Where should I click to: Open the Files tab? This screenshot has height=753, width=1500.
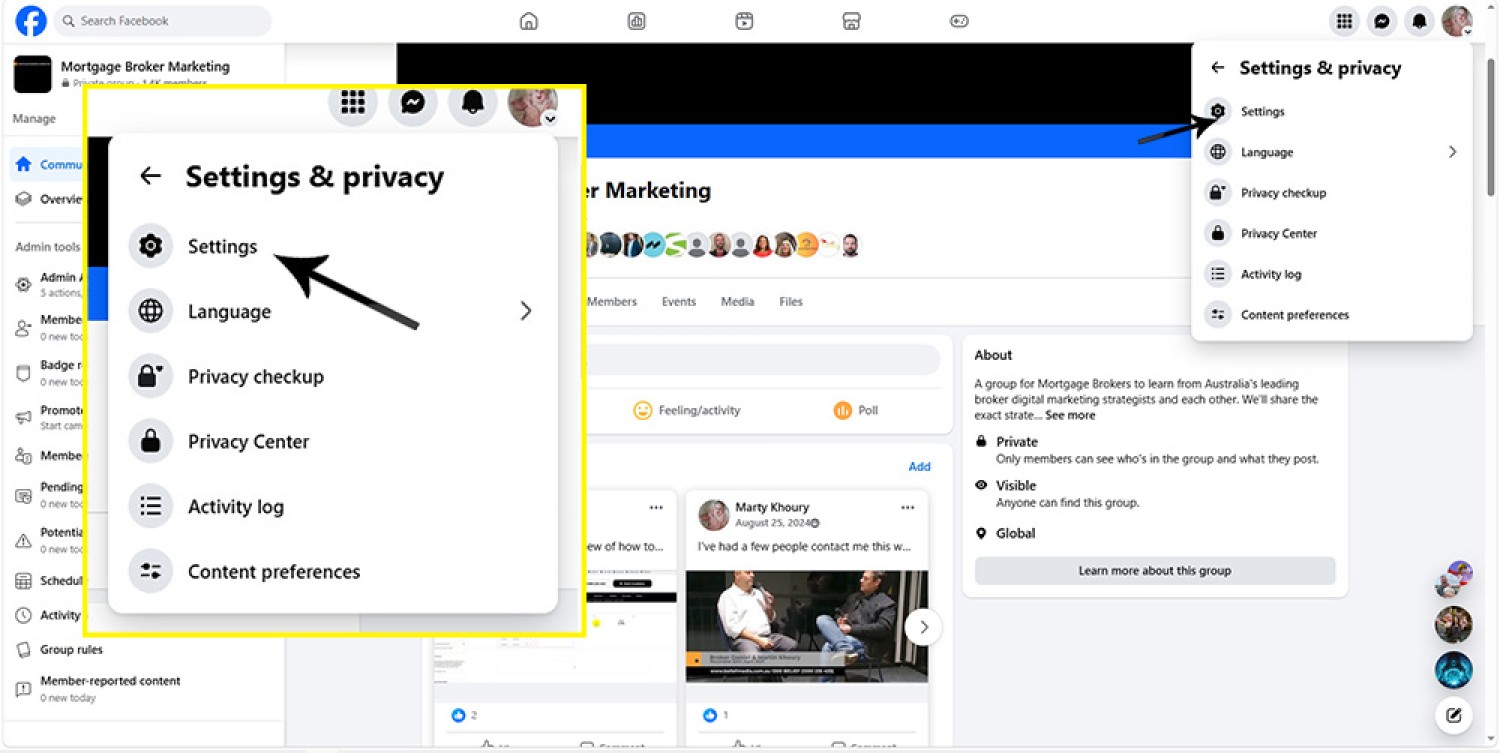tap(790, 302)
